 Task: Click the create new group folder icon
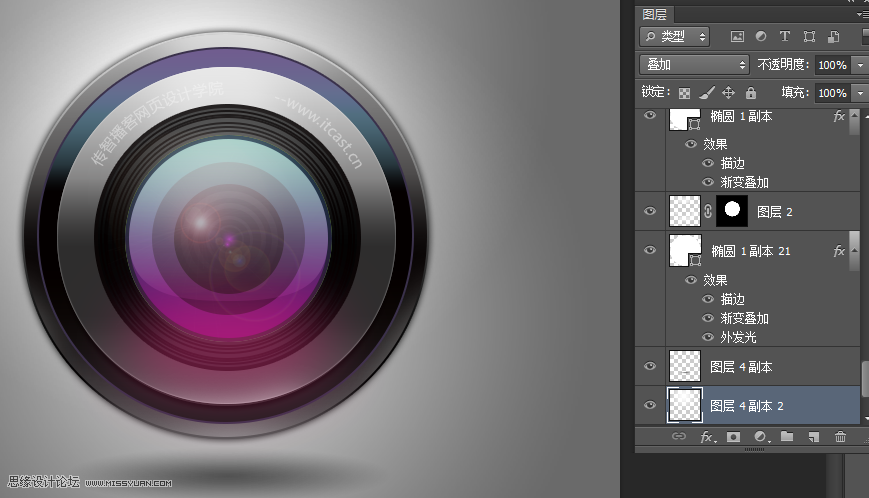click(x=787, y=437)
